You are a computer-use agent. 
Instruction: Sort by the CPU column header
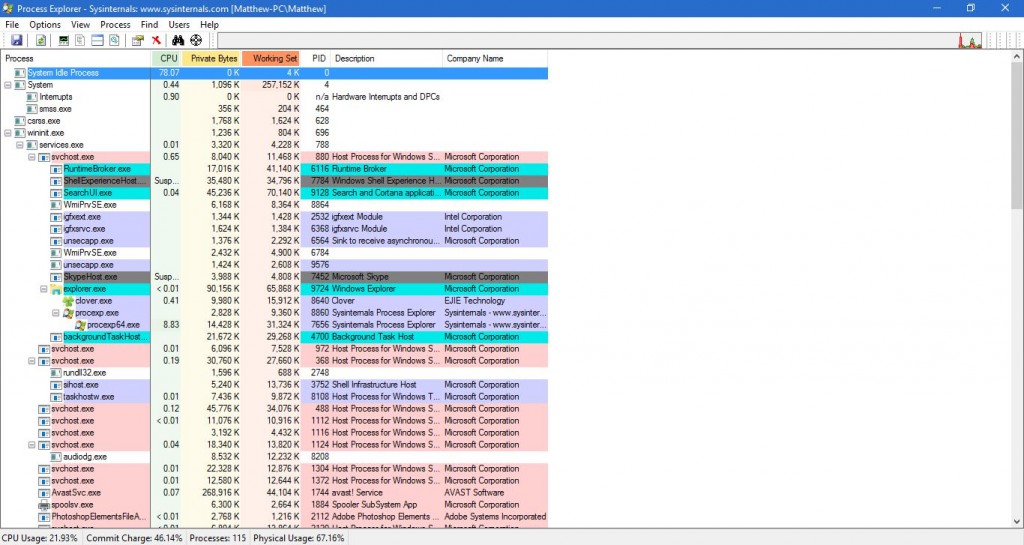(167, 58)
